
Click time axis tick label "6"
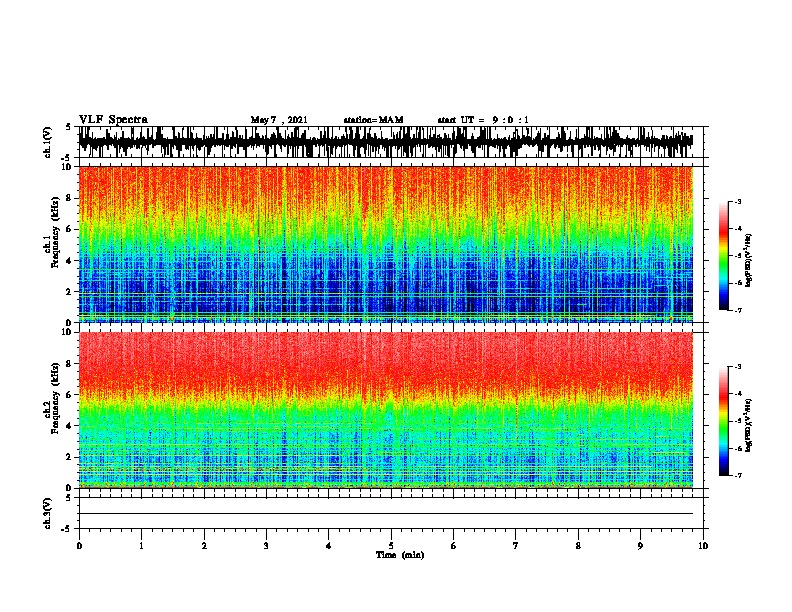(454, 546)
